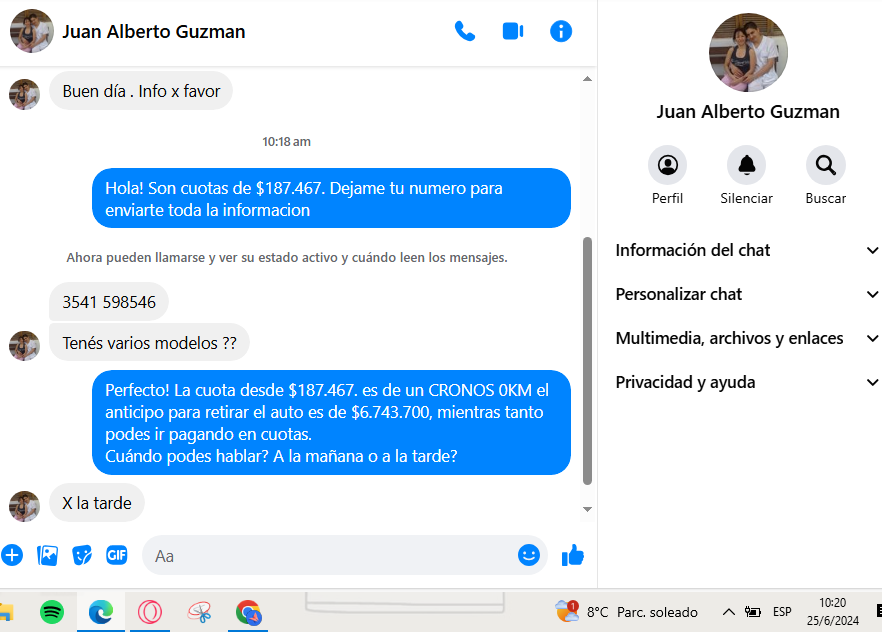The height and width of the screenshot is (632, 882).
Task: Select the '3541 598546' phone message
Action: [x=109, y=302]
